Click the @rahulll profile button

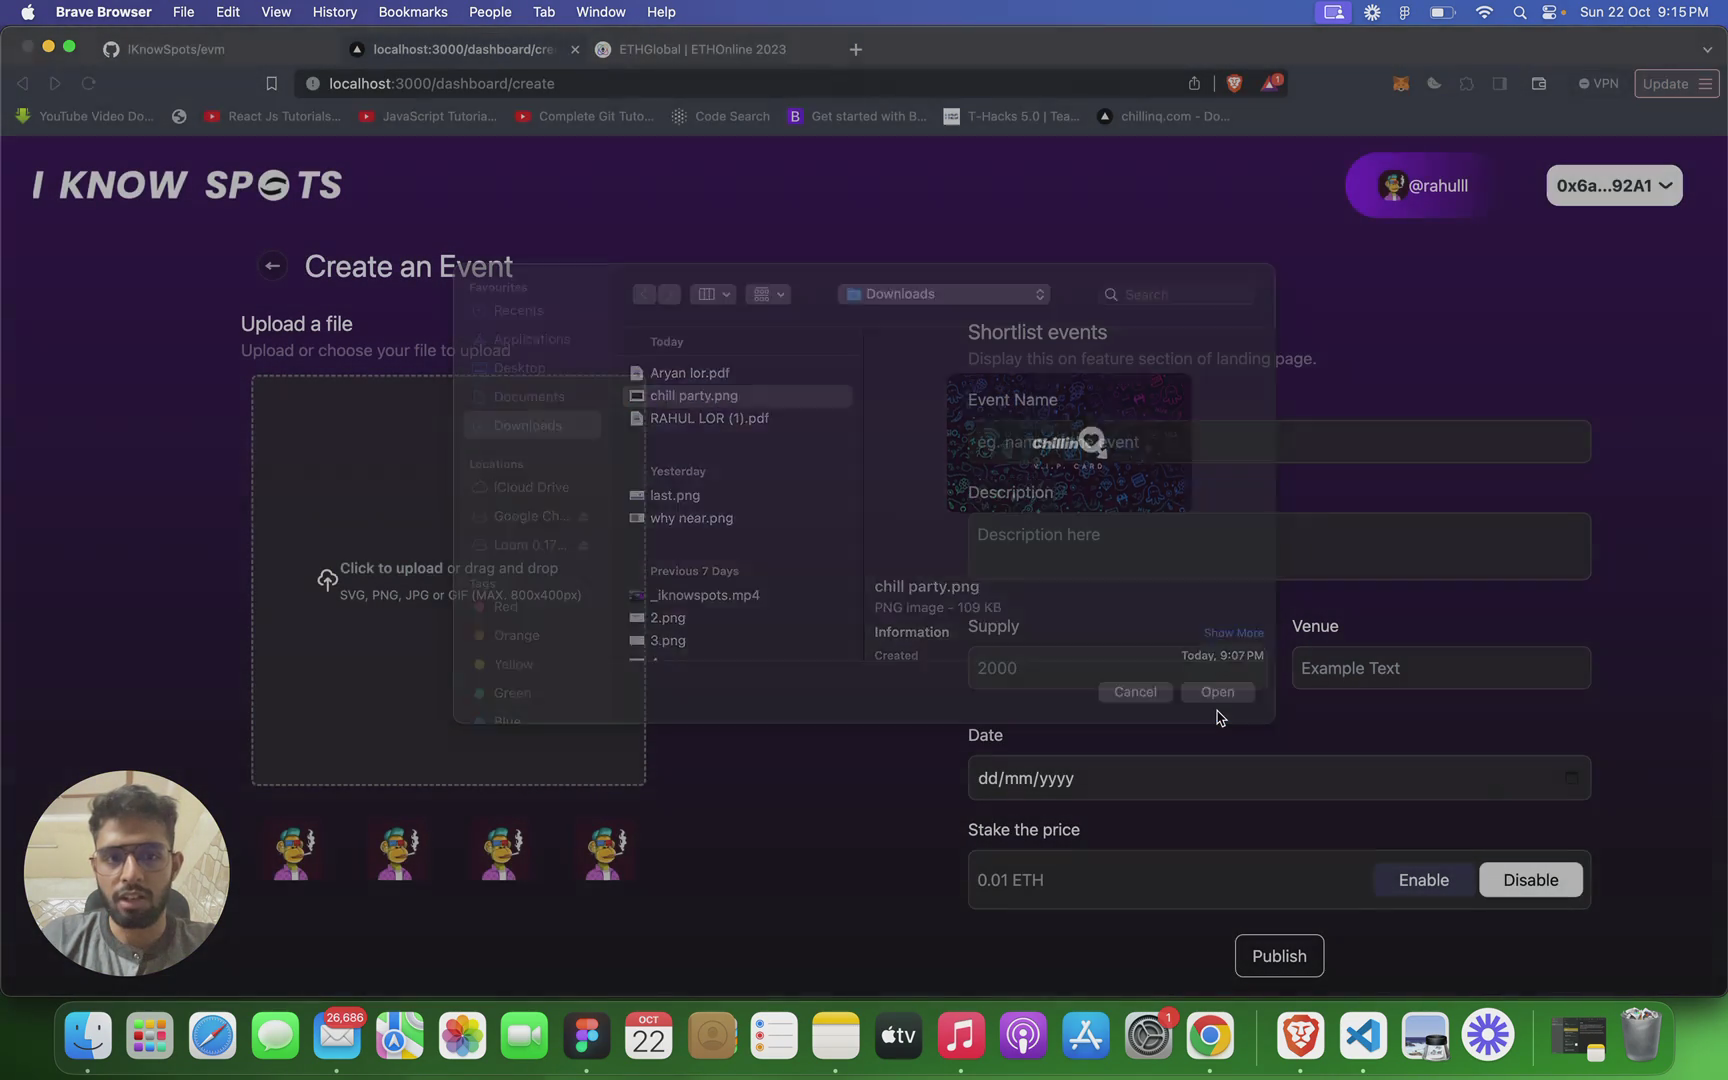pyautogui.click(x=1423, y=185)
